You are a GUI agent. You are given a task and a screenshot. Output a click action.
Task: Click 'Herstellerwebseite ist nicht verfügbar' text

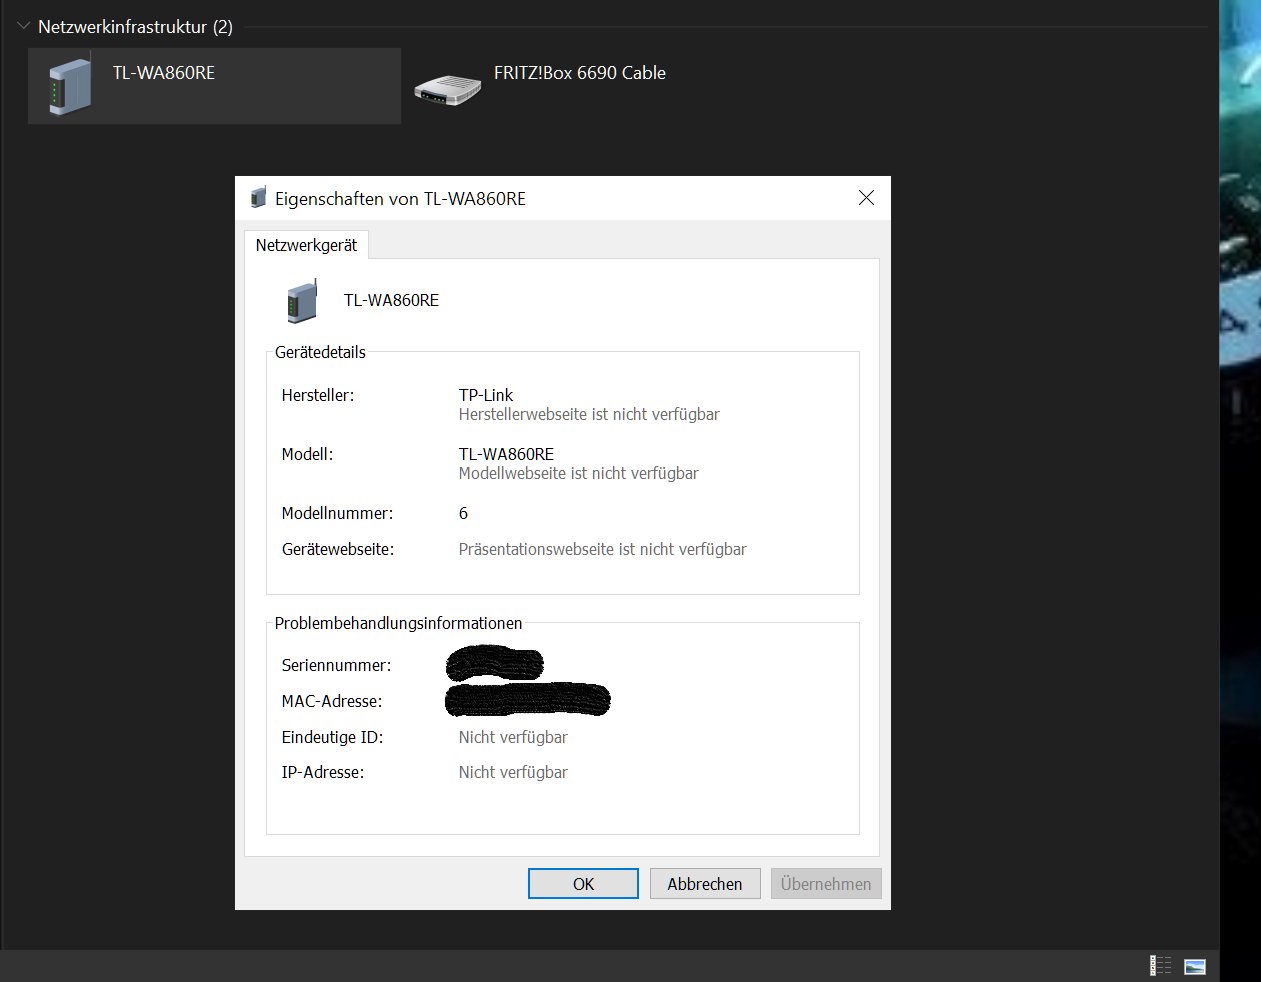click(x=588, y=414)
